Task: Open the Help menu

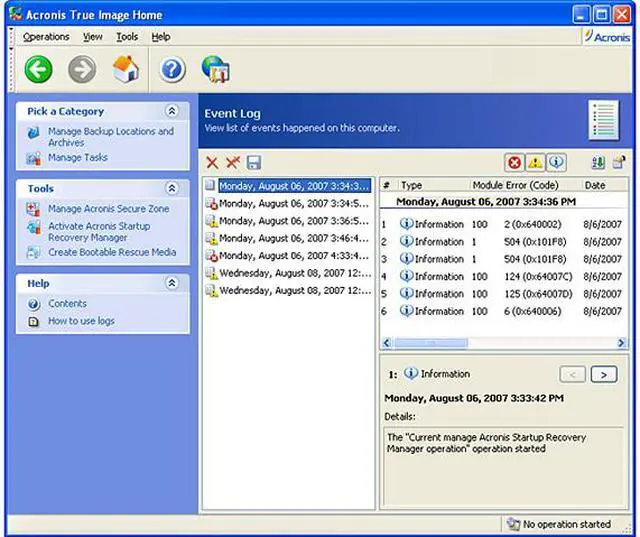Action: tap(161, 37)
